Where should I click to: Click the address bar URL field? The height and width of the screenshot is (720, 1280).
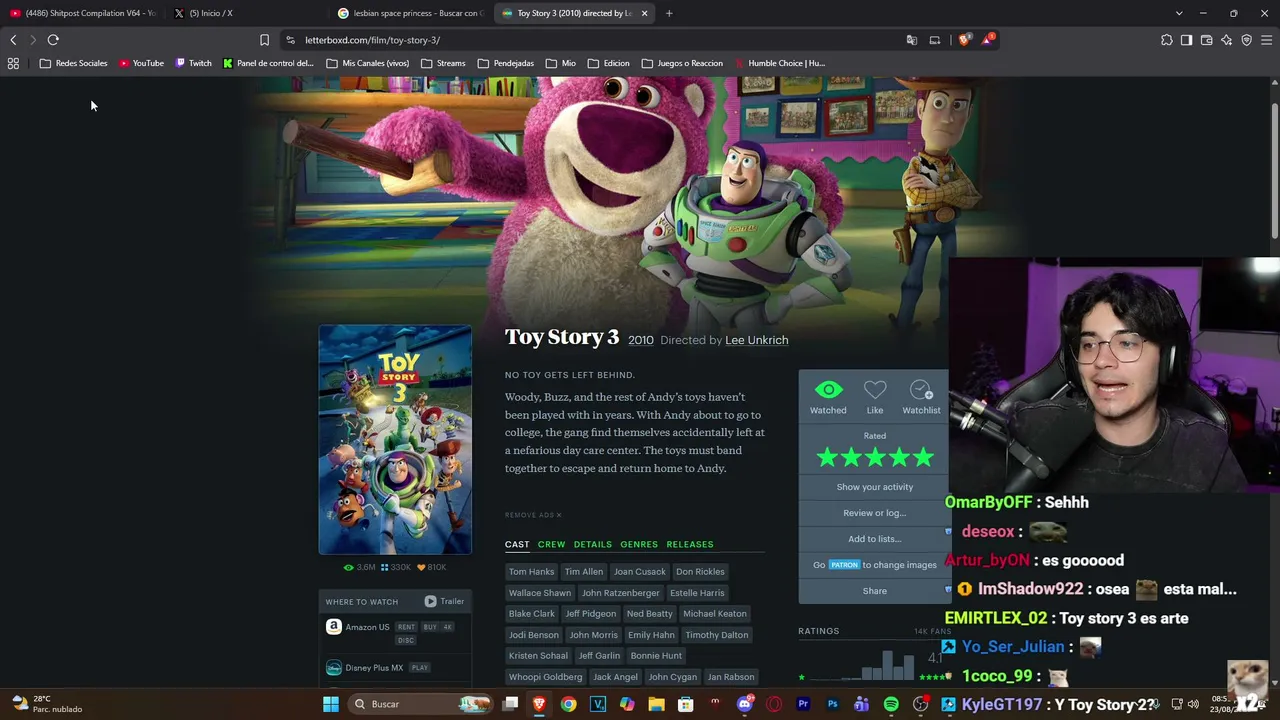point(590,40)
